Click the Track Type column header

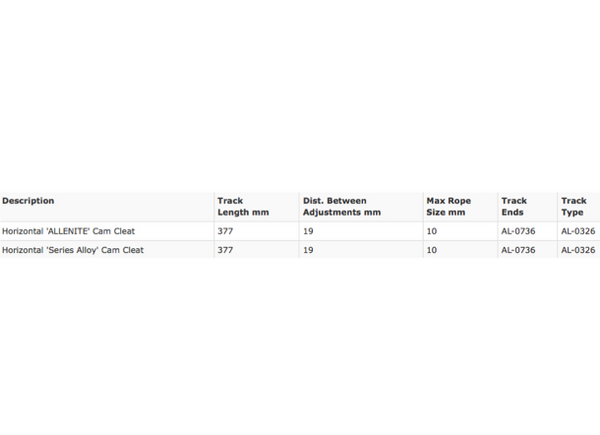pyautogui.click(x=574, y=207)
